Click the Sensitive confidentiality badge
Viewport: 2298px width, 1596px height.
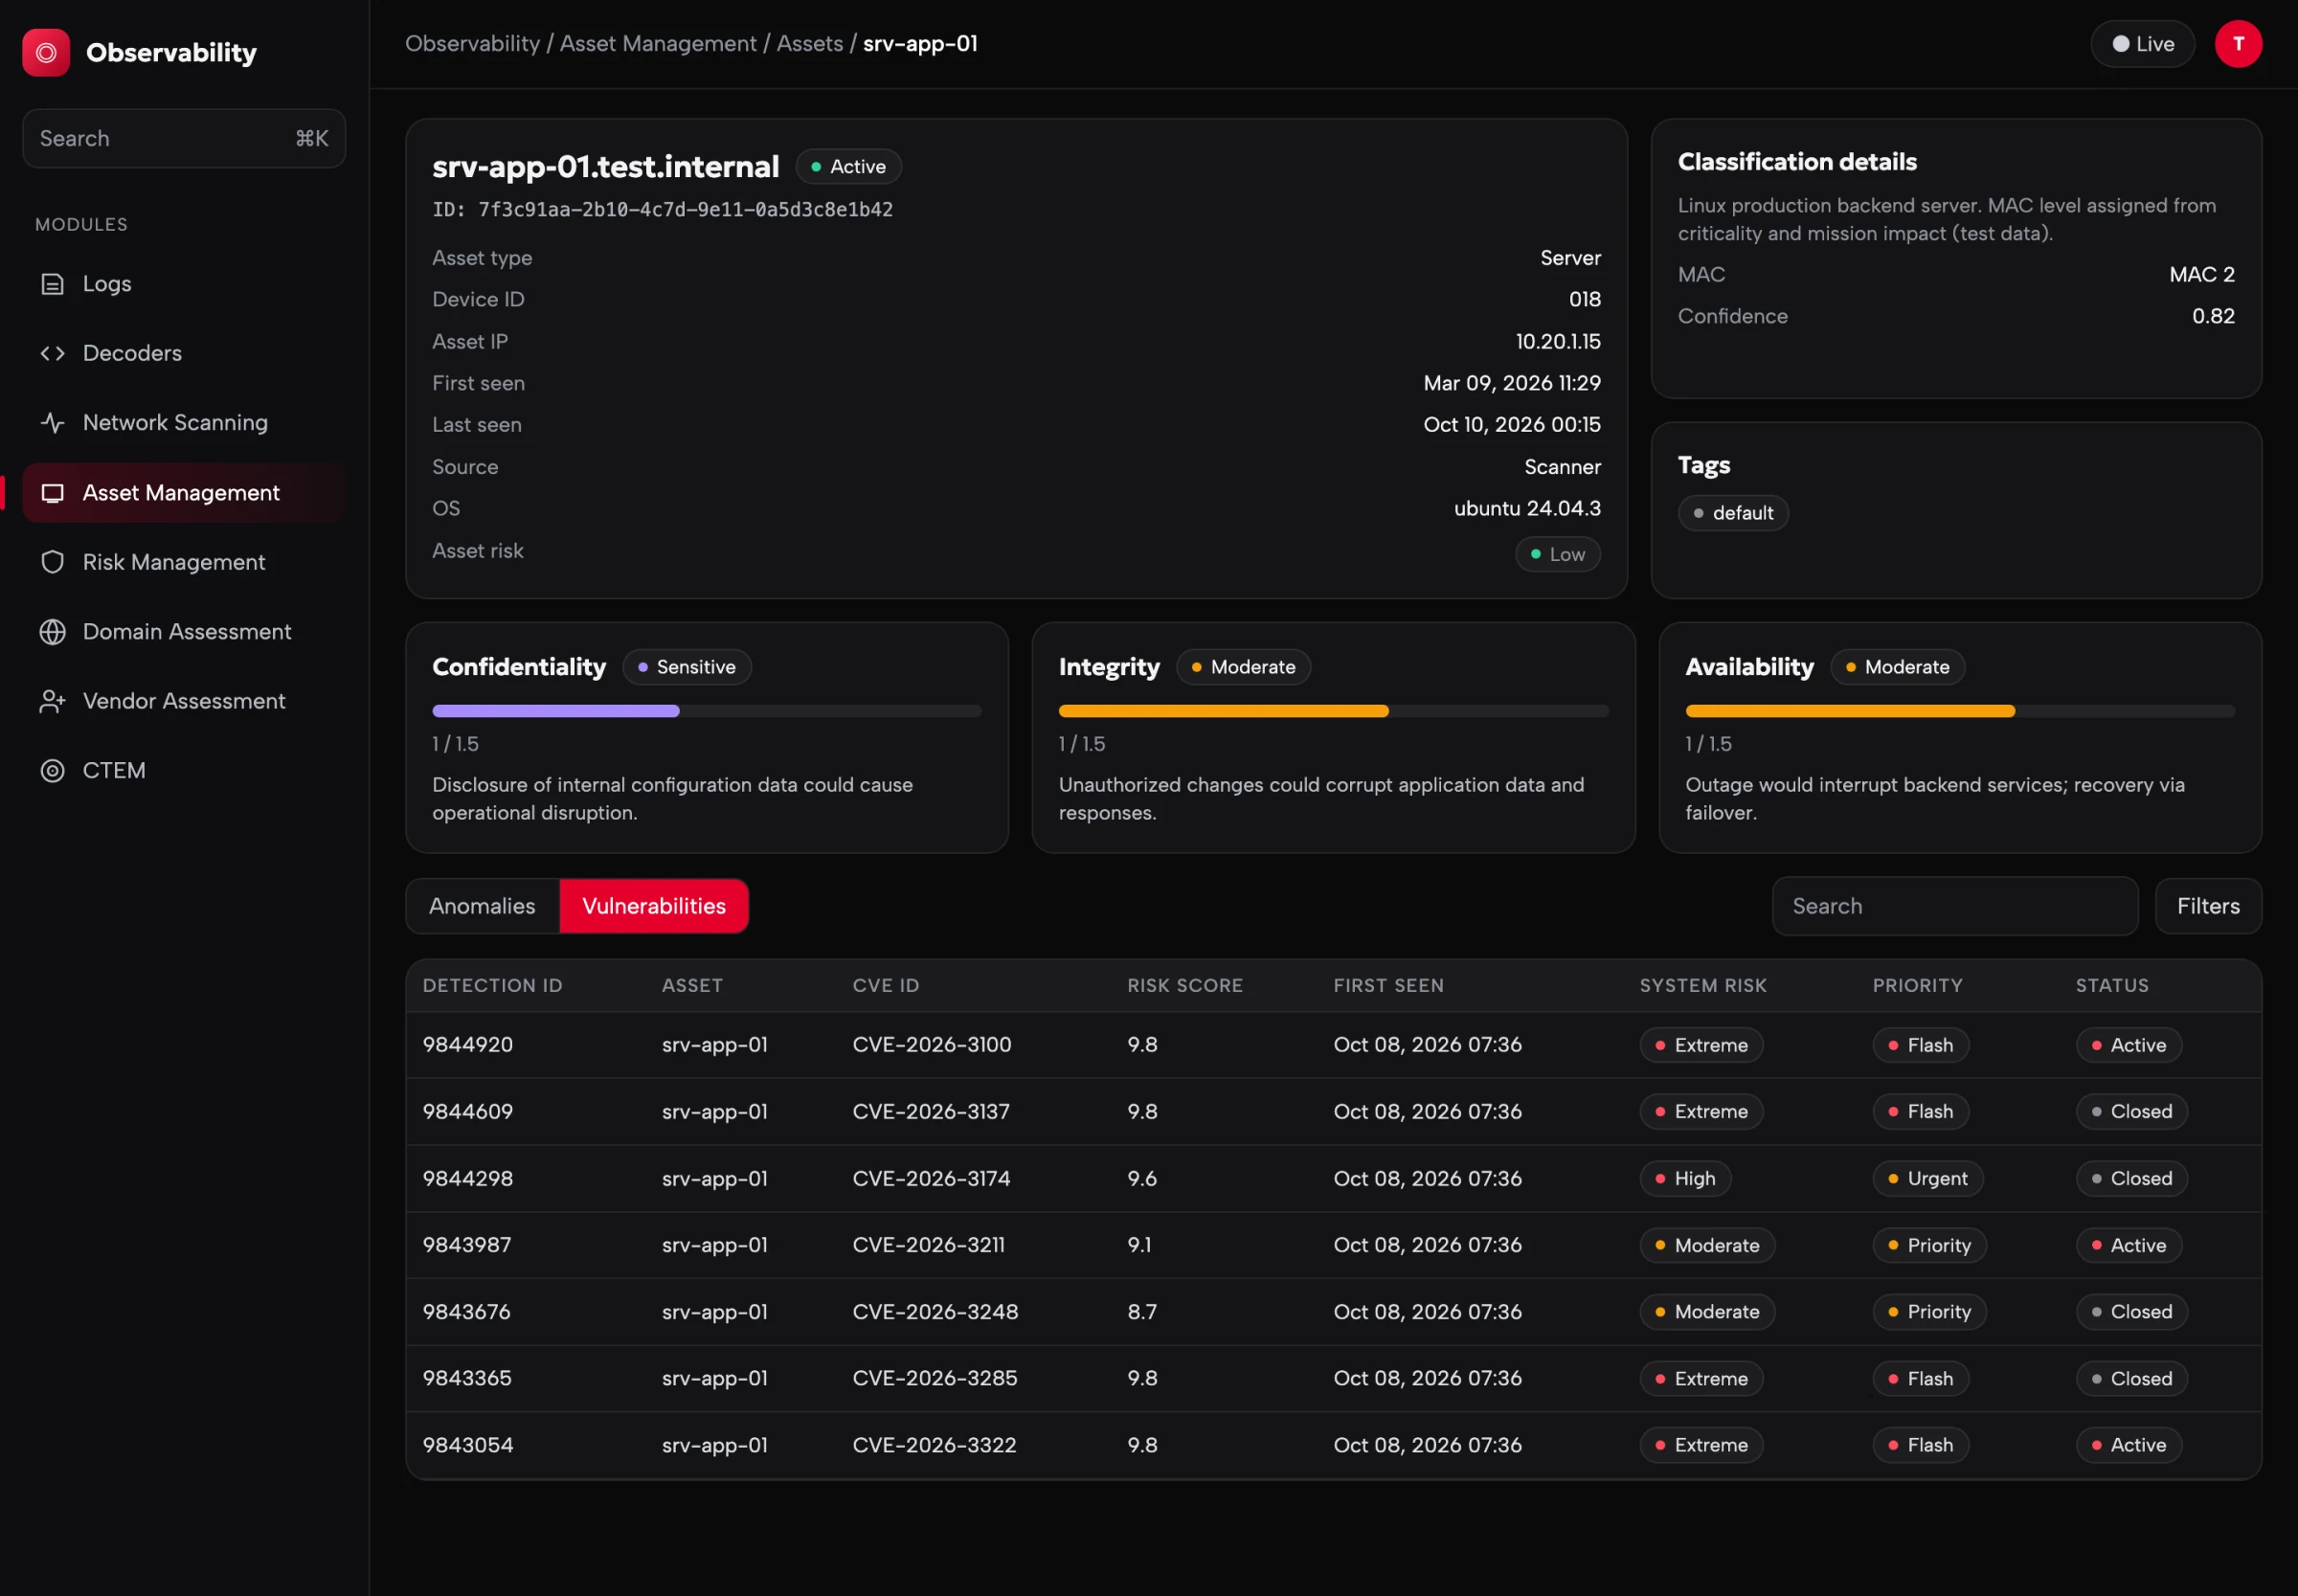(686, 667)
